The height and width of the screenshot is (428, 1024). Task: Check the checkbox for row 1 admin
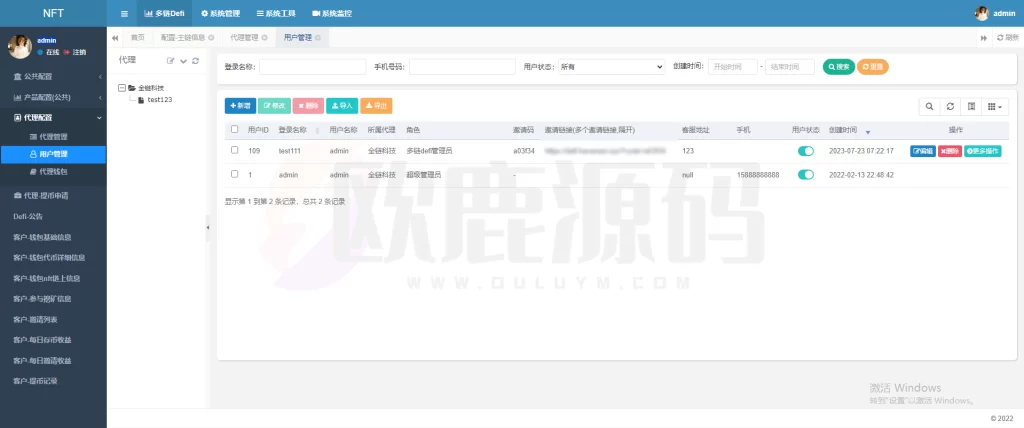click(234, 174)
